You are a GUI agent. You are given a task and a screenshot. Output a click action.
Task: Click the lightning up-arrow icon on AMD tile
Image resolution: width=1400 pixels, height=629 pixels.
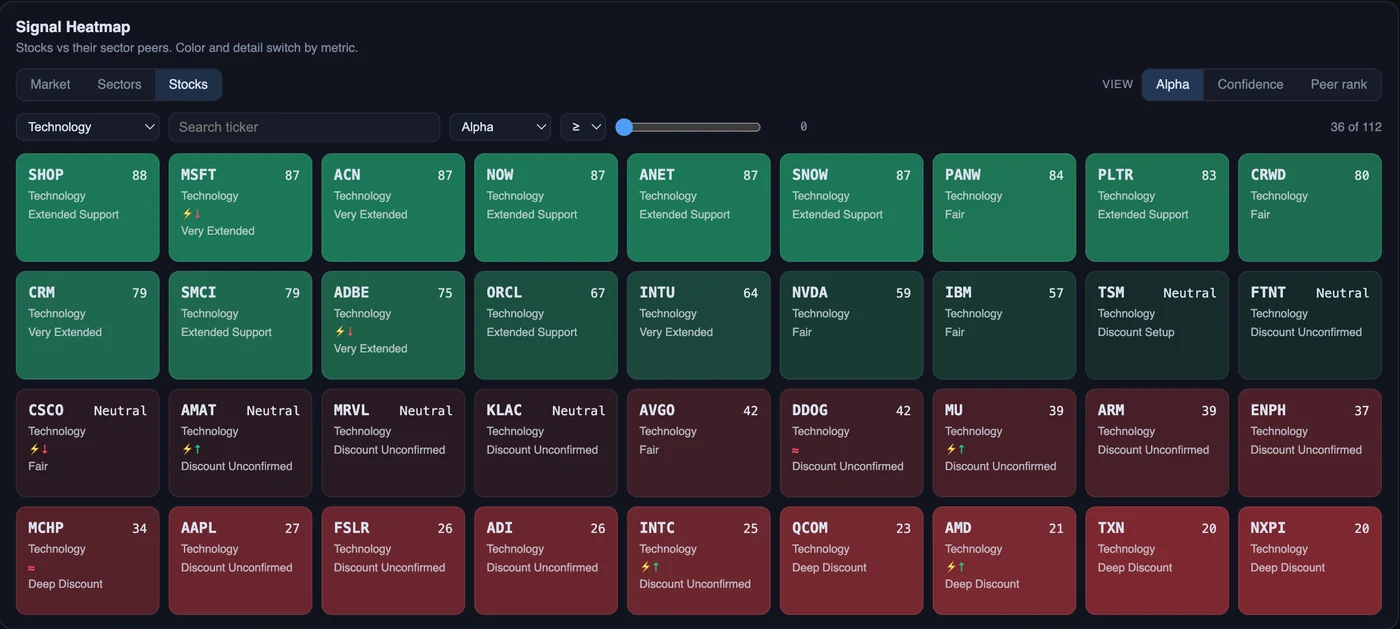click(x=955, y=567)
